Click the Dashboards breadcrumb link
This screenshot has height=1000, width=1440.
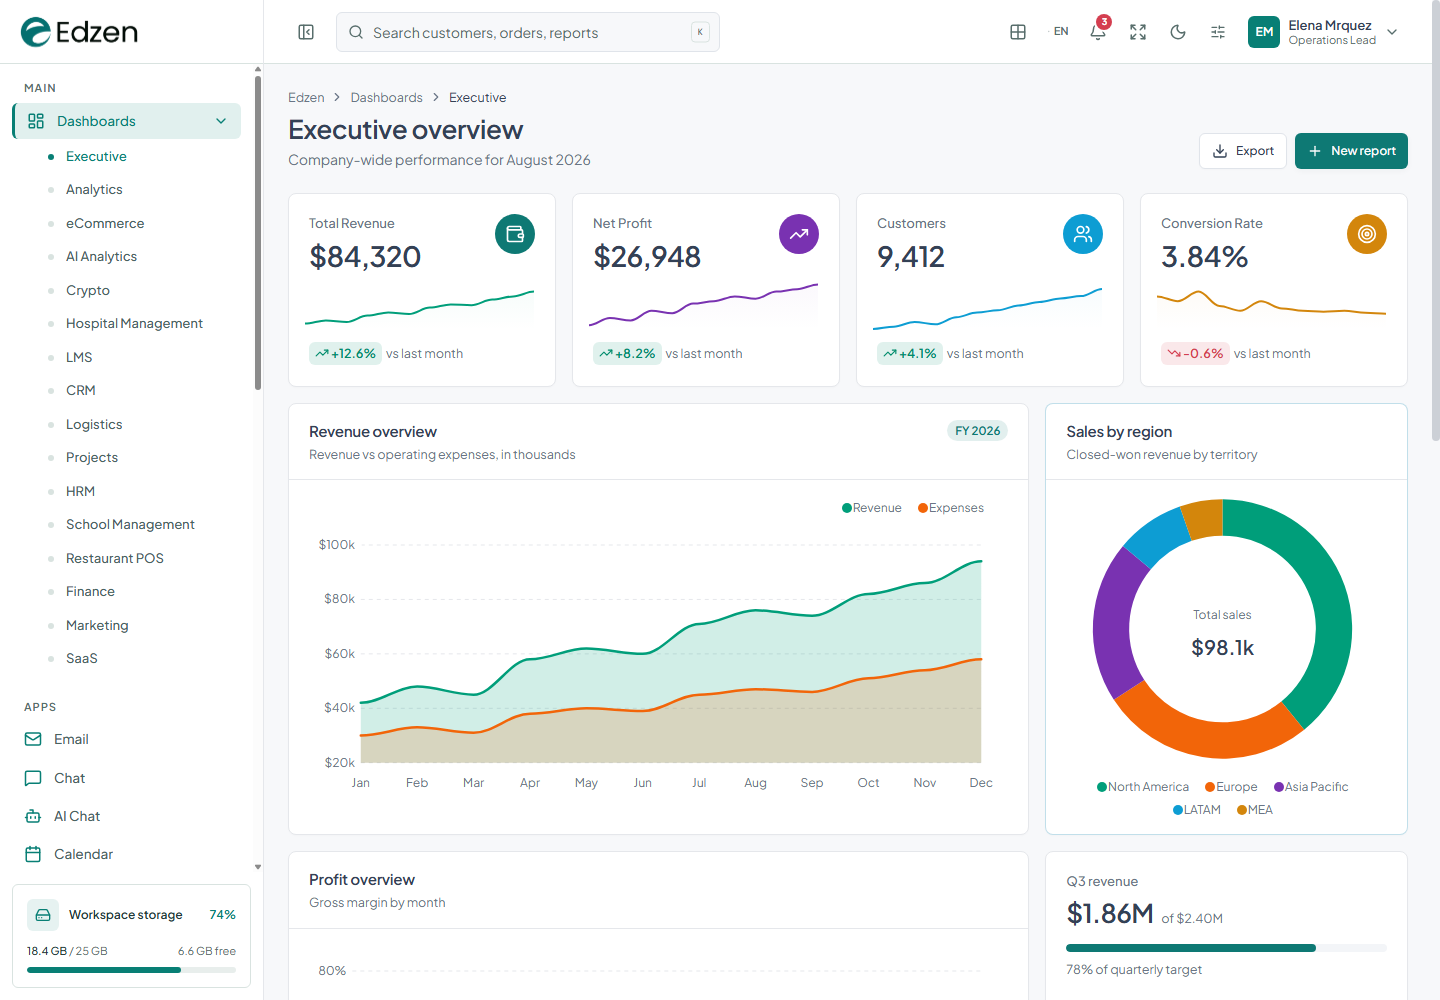(386, 98)
